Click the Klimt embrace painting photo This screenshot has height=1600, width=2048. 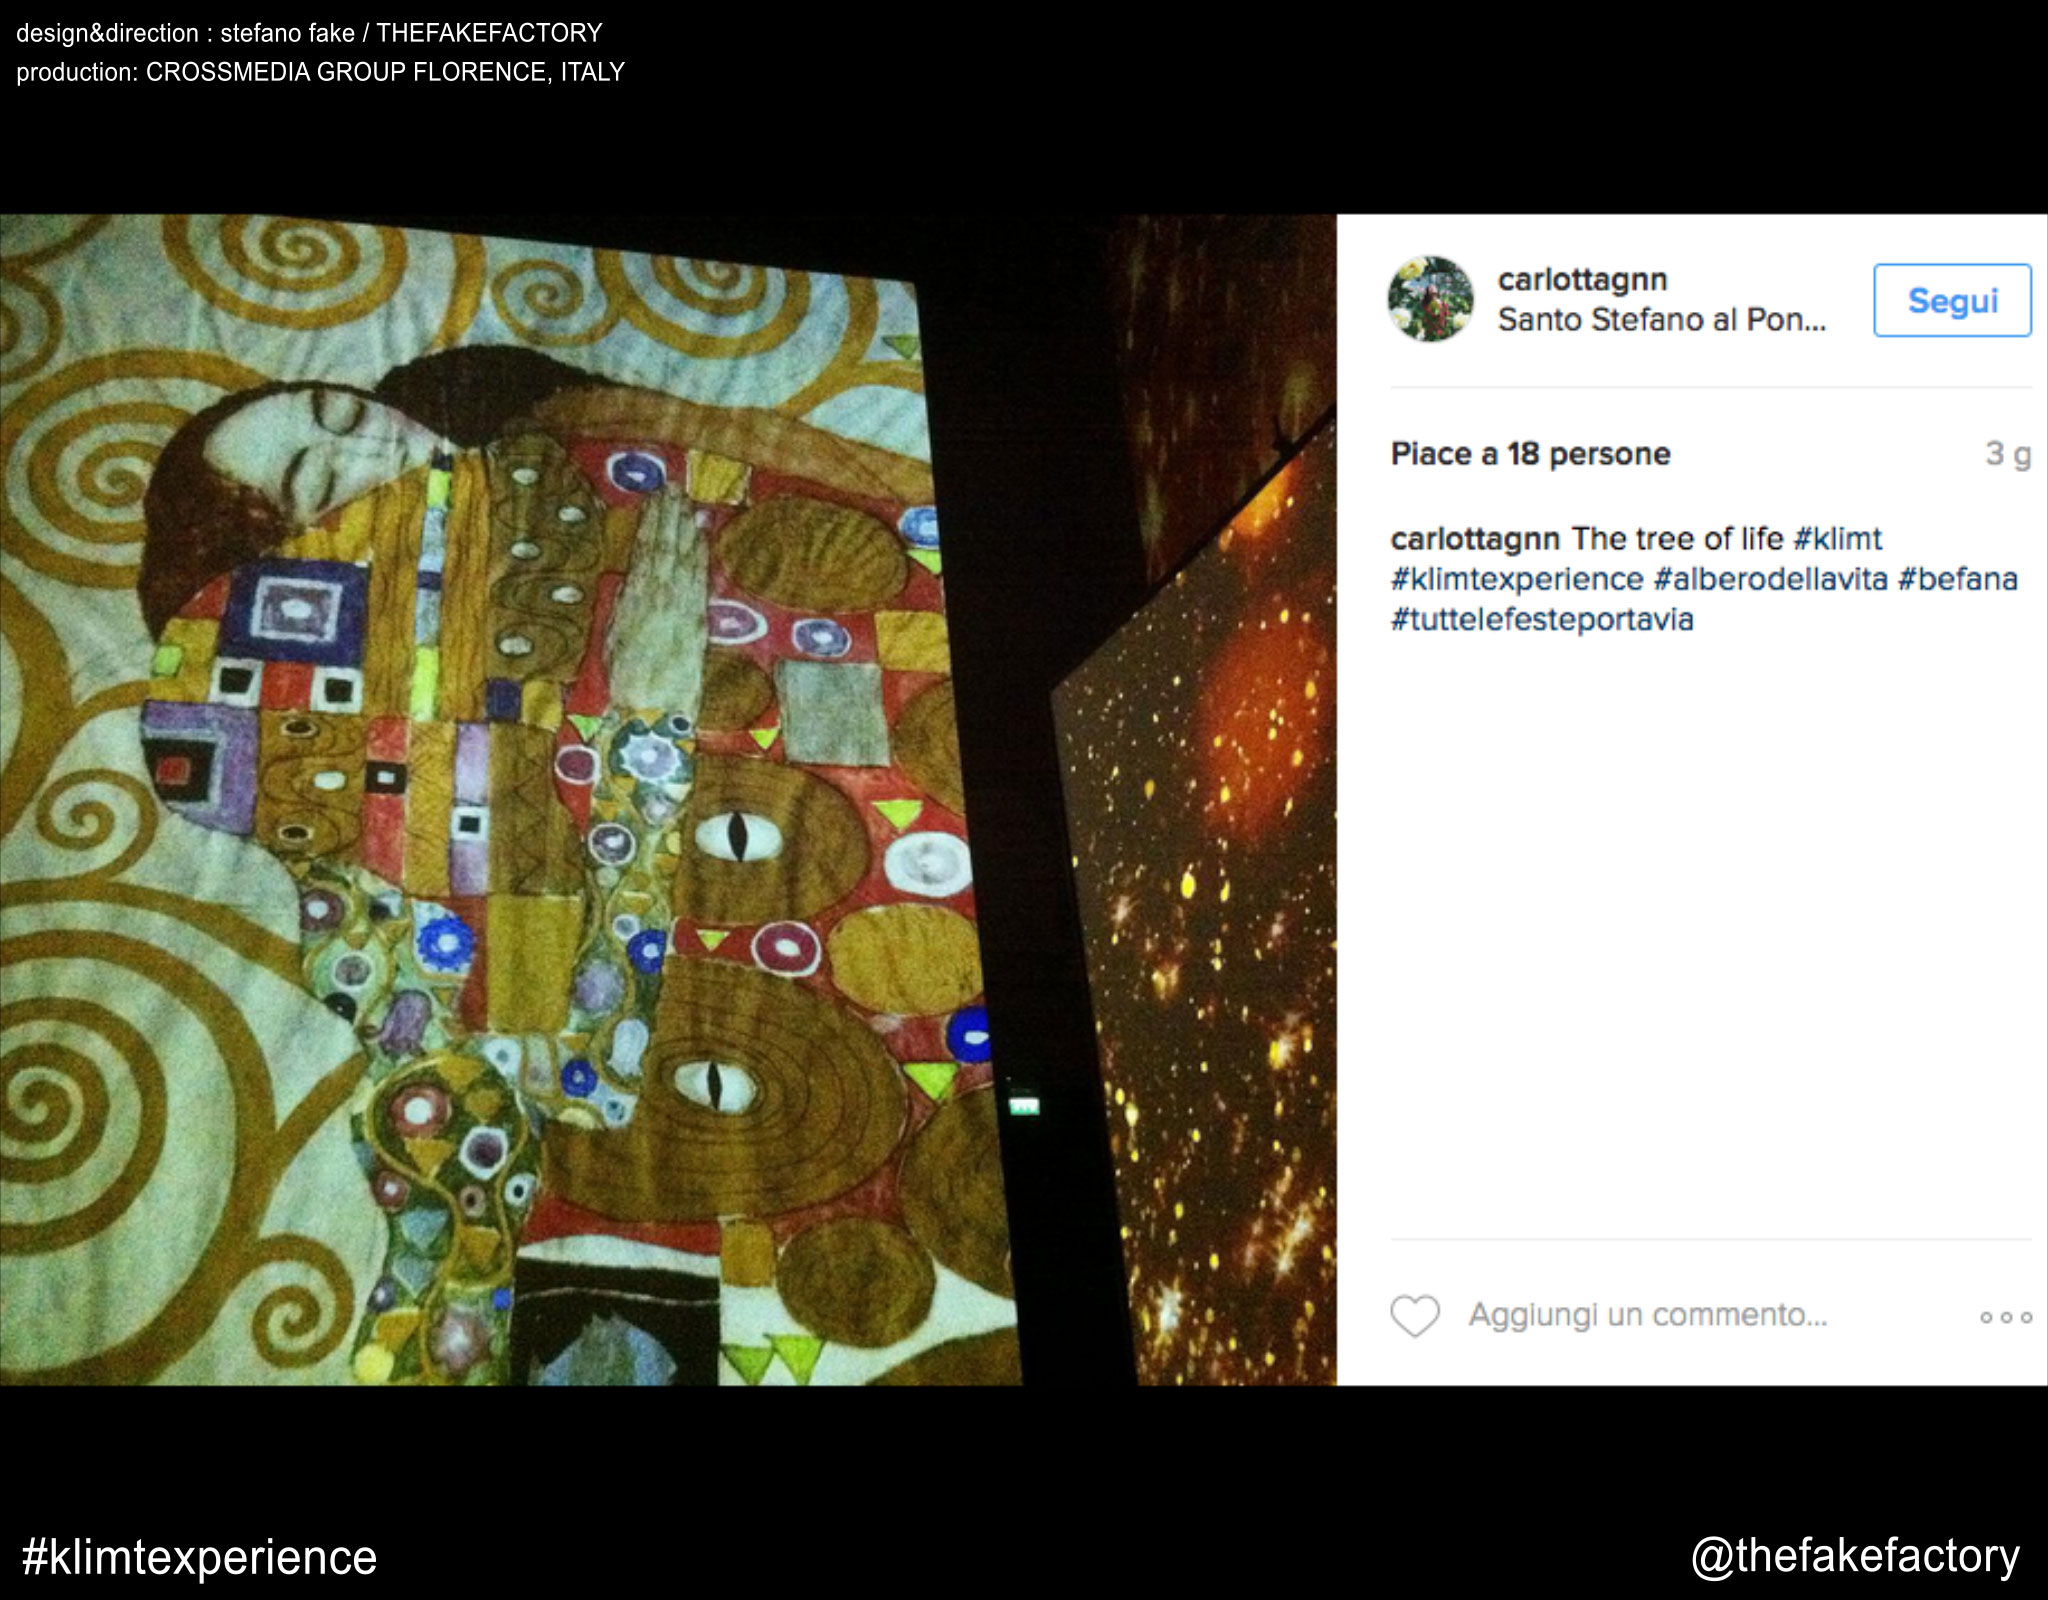pyautogui.click(x=500, y=800)
